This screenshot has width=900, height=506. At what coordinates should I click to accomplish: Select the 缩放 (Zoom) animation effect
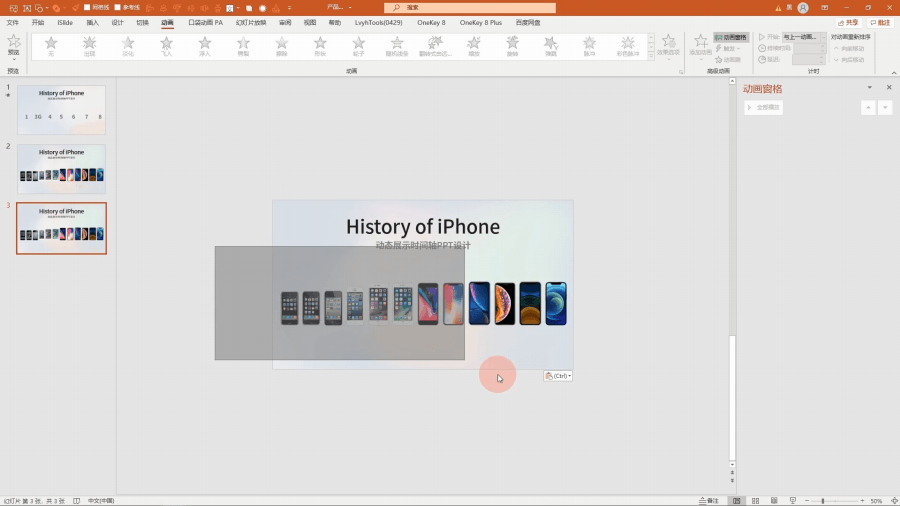[x=474, y=46]
